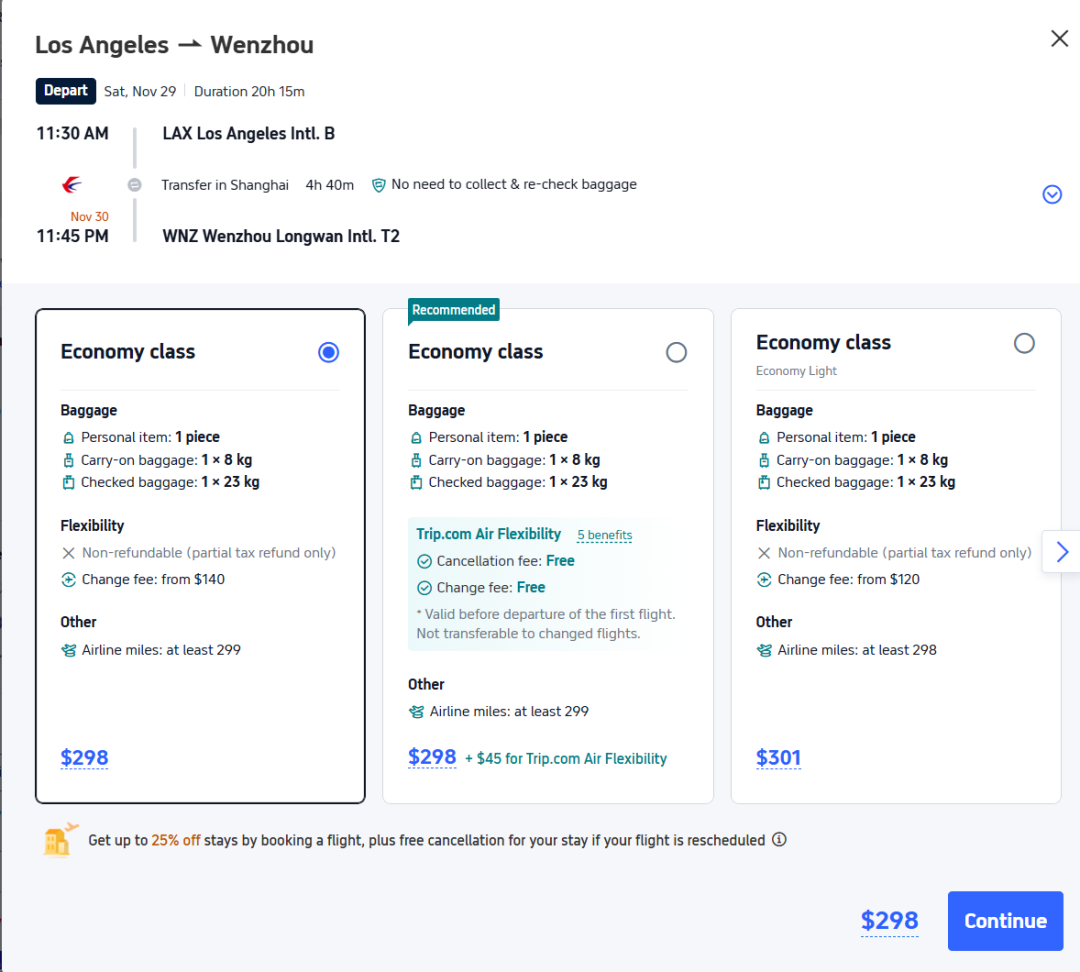The height and width of the screenshot is (972, 1080).
Task: Click the airline miles icon in first card
Action: [69, 650]
